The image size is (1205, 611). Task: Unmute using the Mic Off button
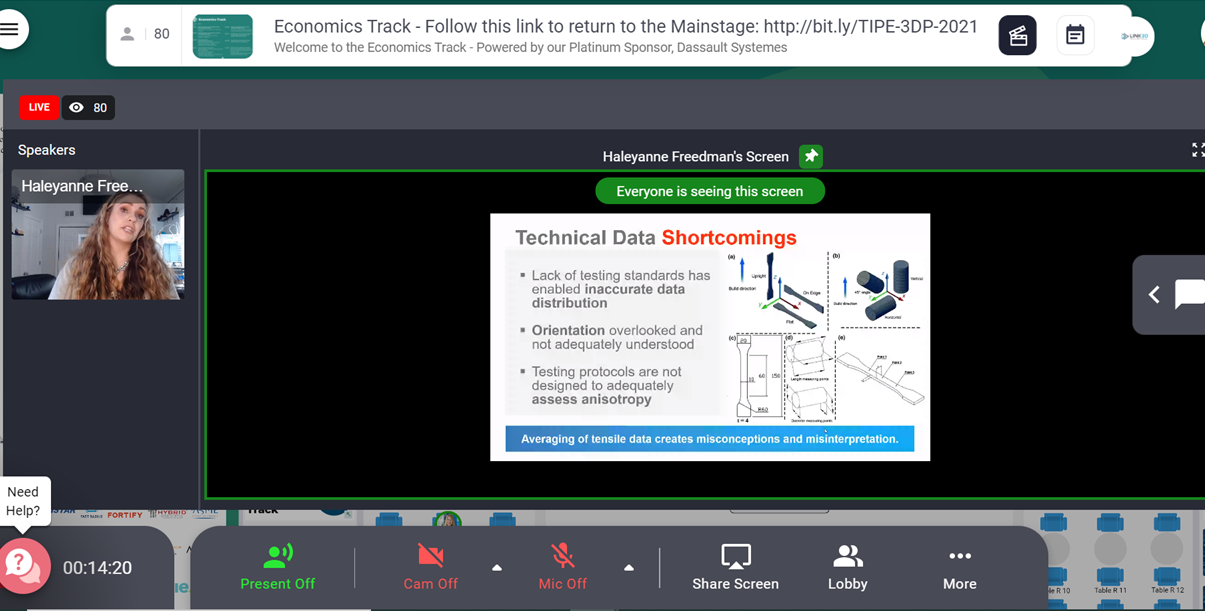(x=562, y=567)
